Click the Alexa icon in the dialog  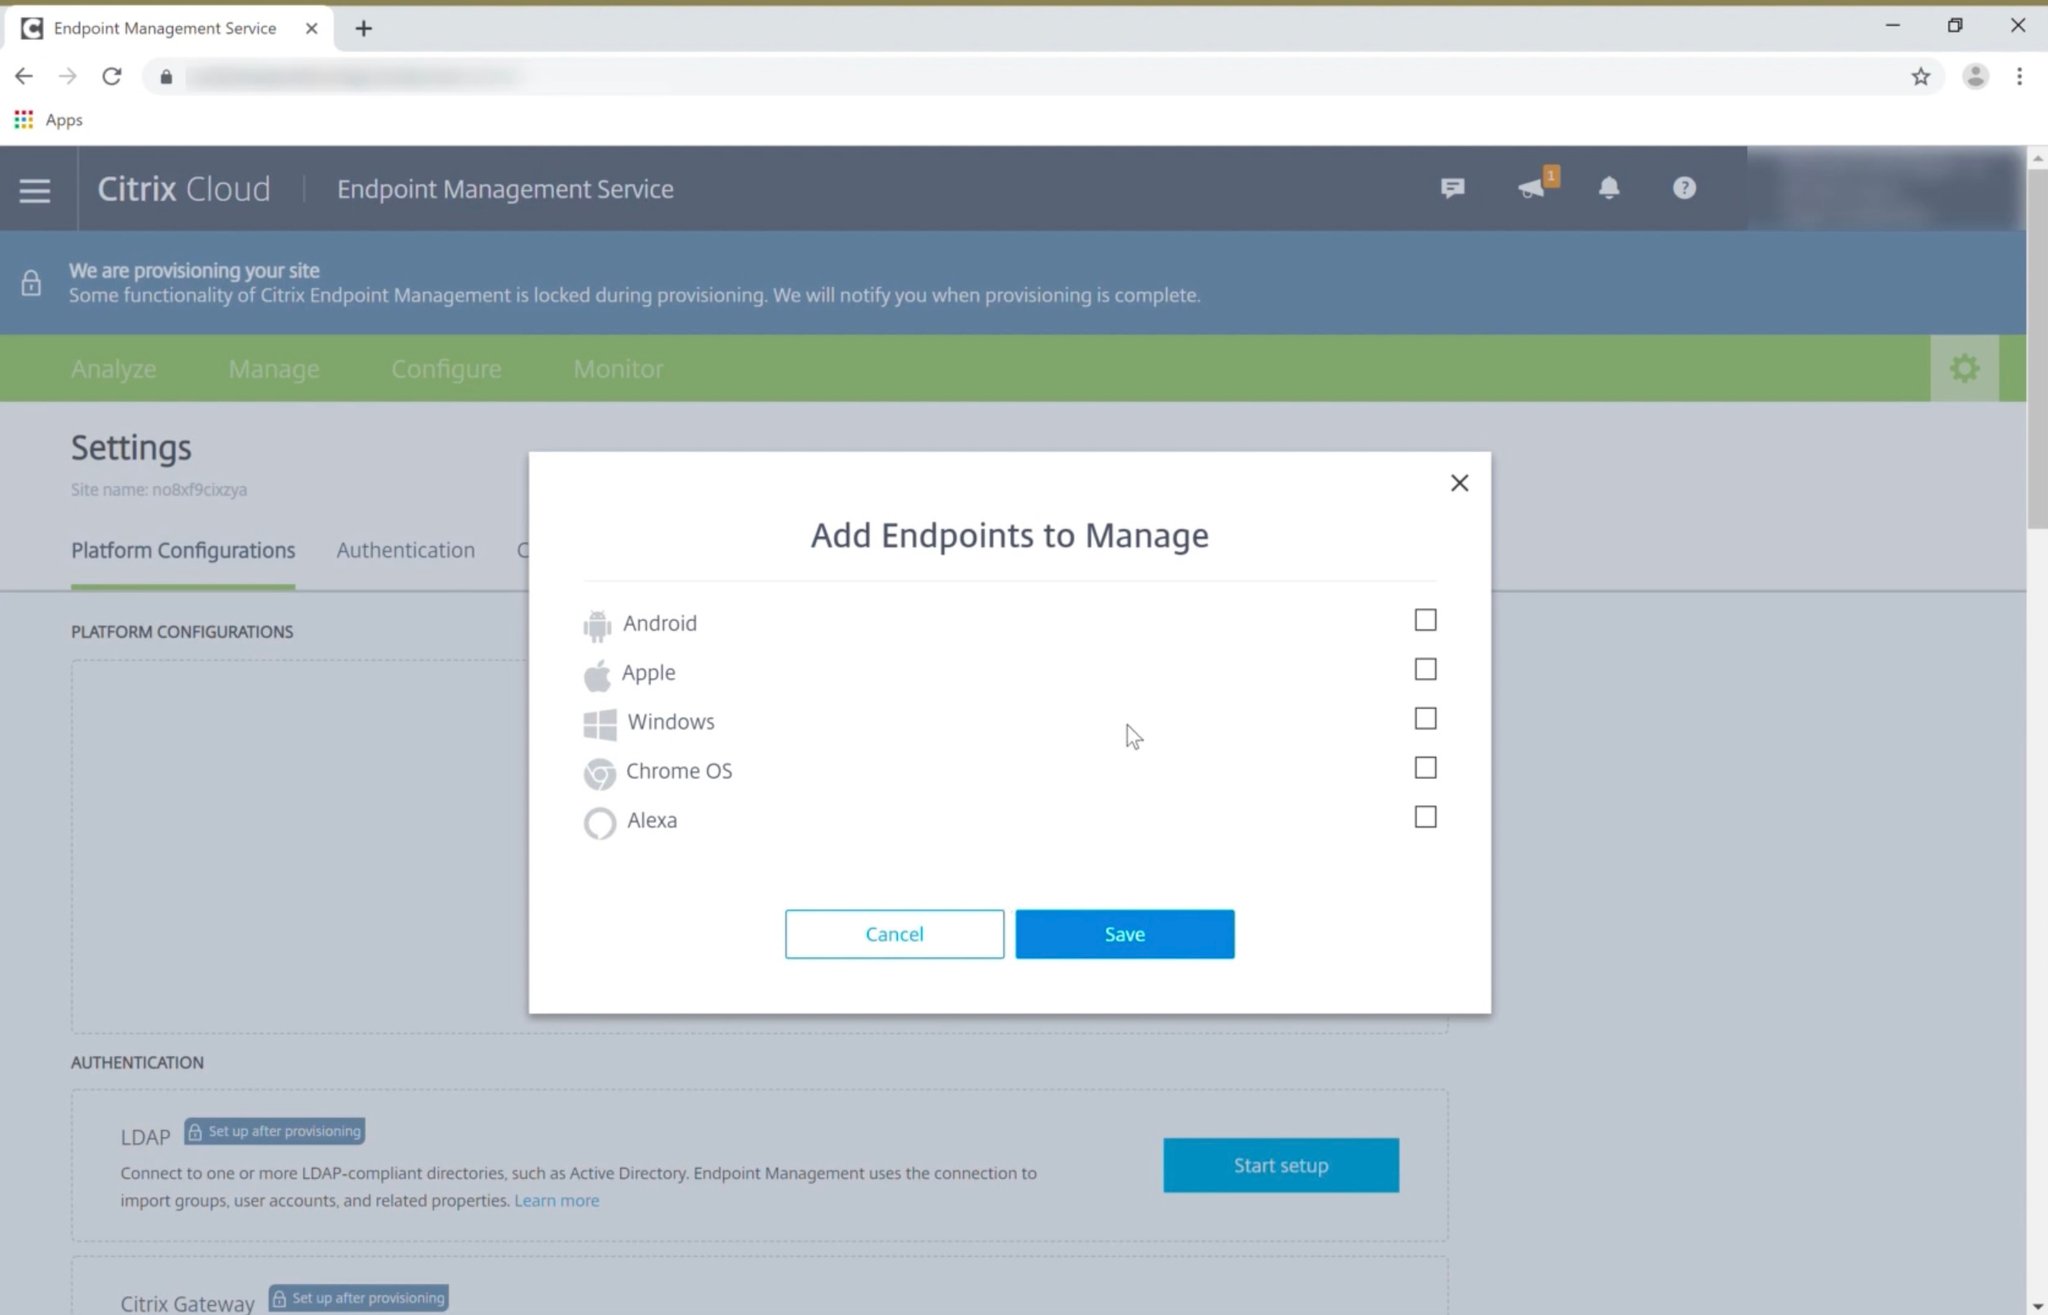point(599,822)
